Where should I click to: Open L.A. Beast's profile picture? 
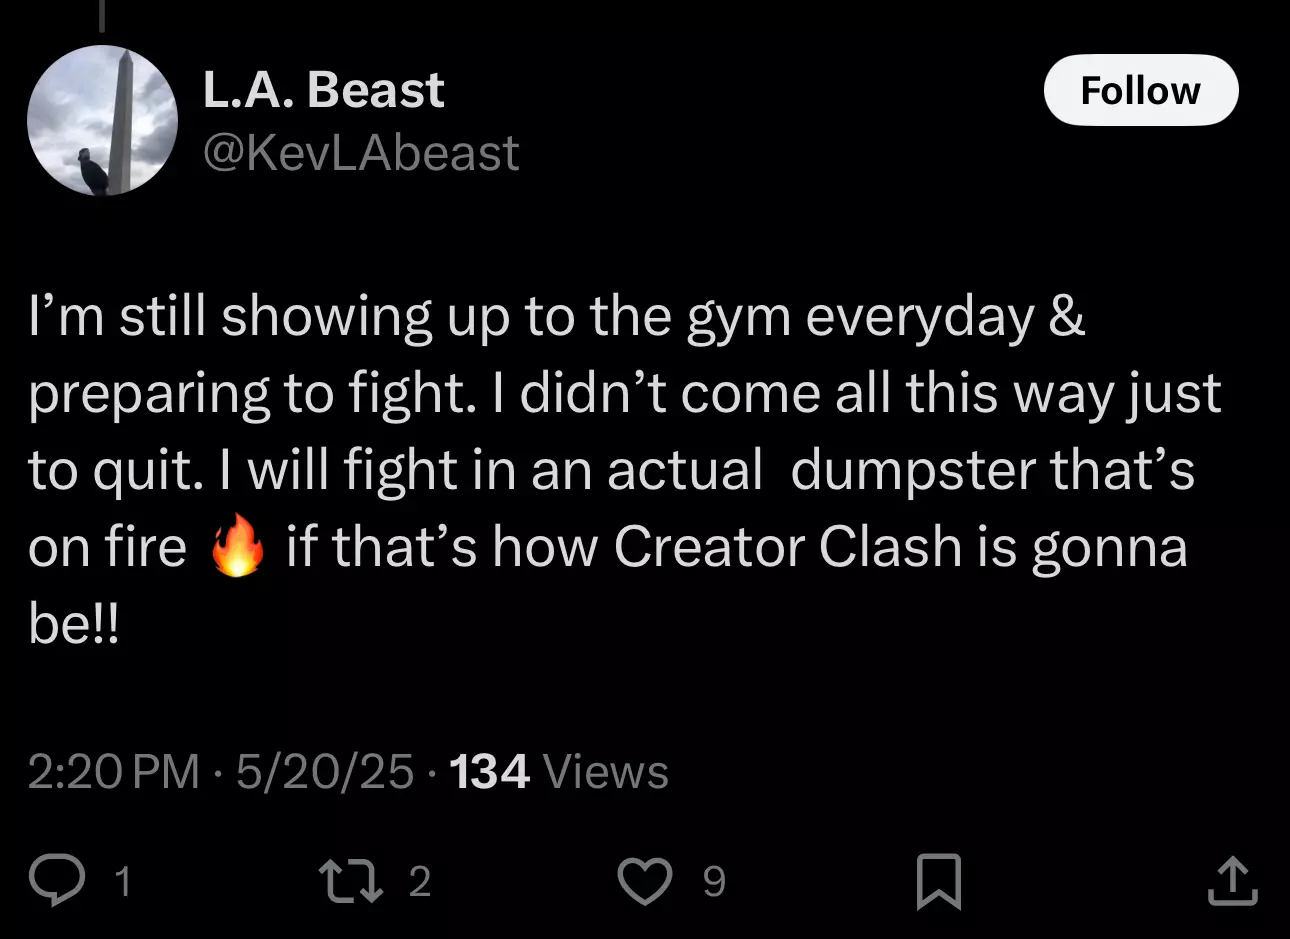coord(102,120)
